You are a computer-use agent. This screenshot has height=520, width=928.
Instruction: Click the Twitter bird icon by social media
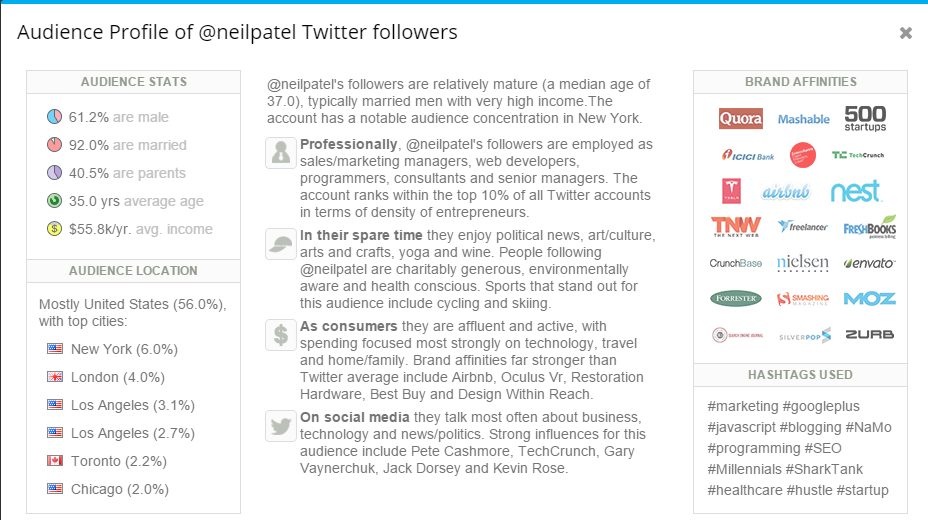(x=281, y=426)
